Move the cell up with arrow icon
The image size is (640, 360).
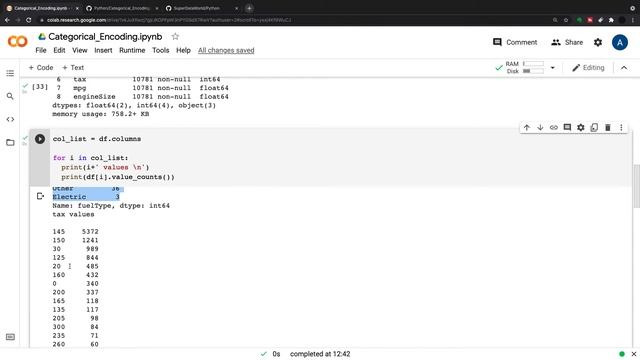[527, 128]
